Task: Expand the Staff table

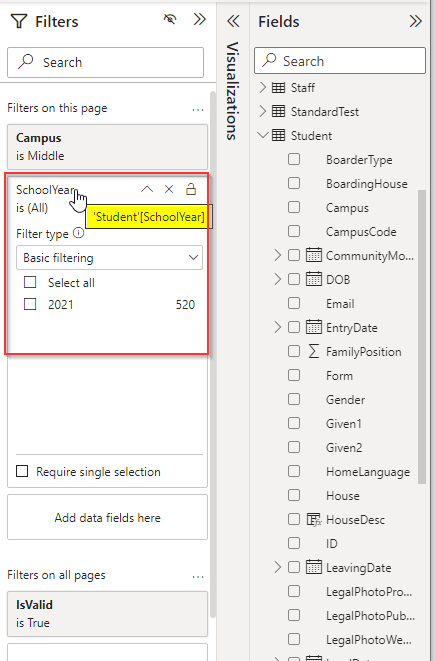Action: click(263, 87)
